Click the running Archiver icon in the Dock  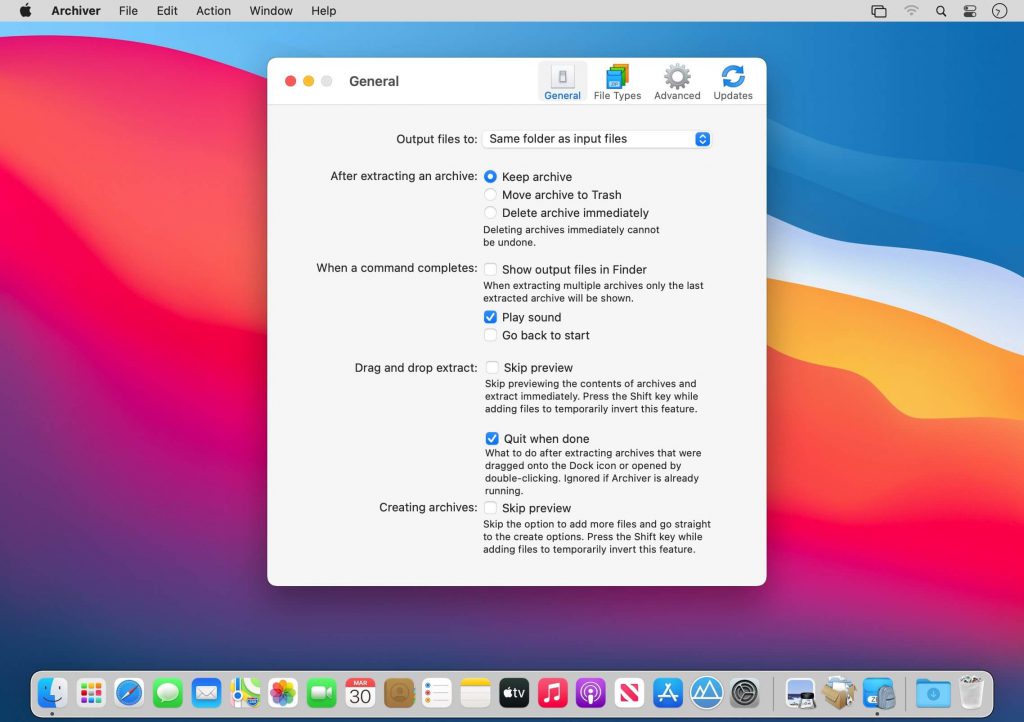[877, 691]
